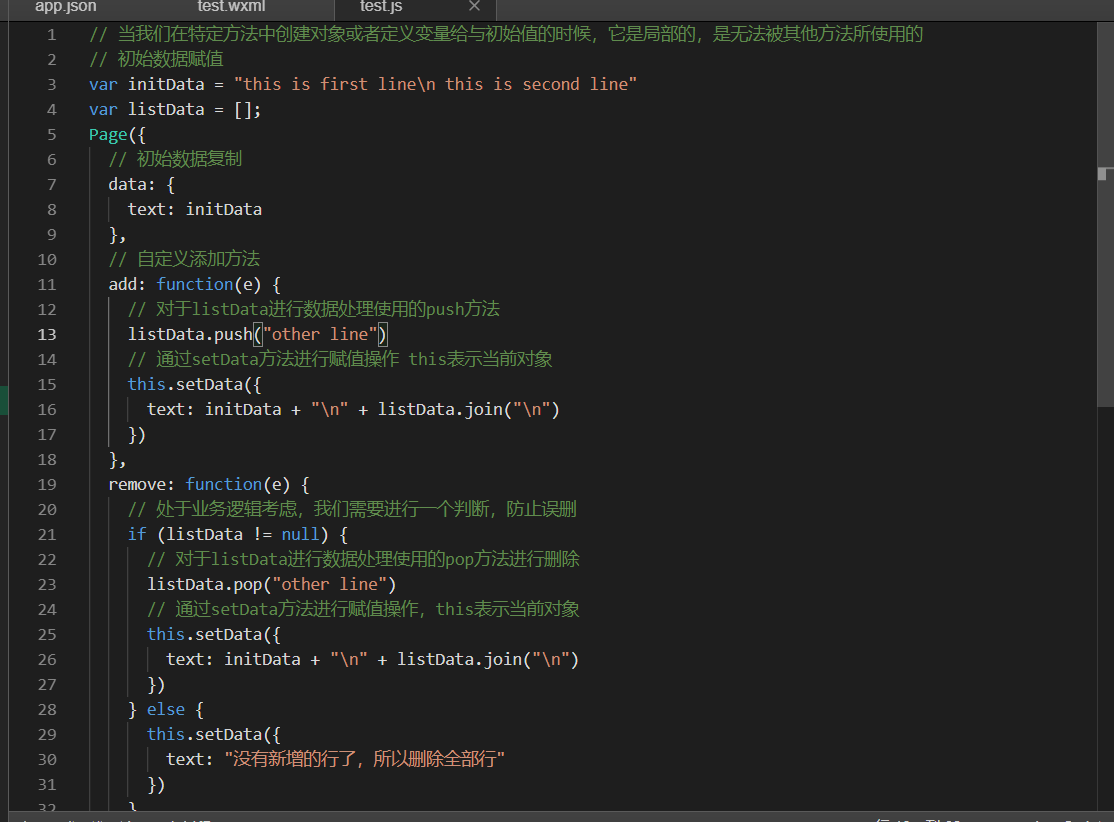Click the listData.pop("other line") statement
The height and width of the screenshot is (822, 1114).
tap(271, 585)
